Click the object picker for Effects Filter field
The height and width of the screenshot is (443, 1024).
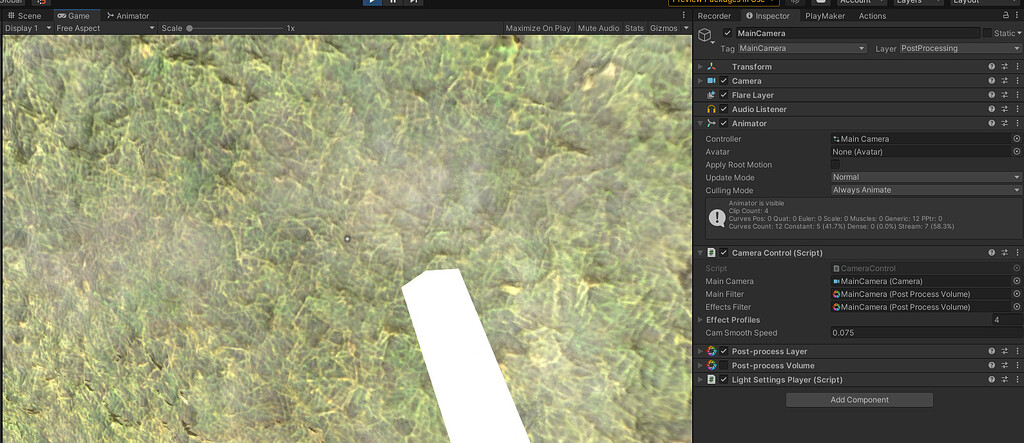(x=1016, y=307)
